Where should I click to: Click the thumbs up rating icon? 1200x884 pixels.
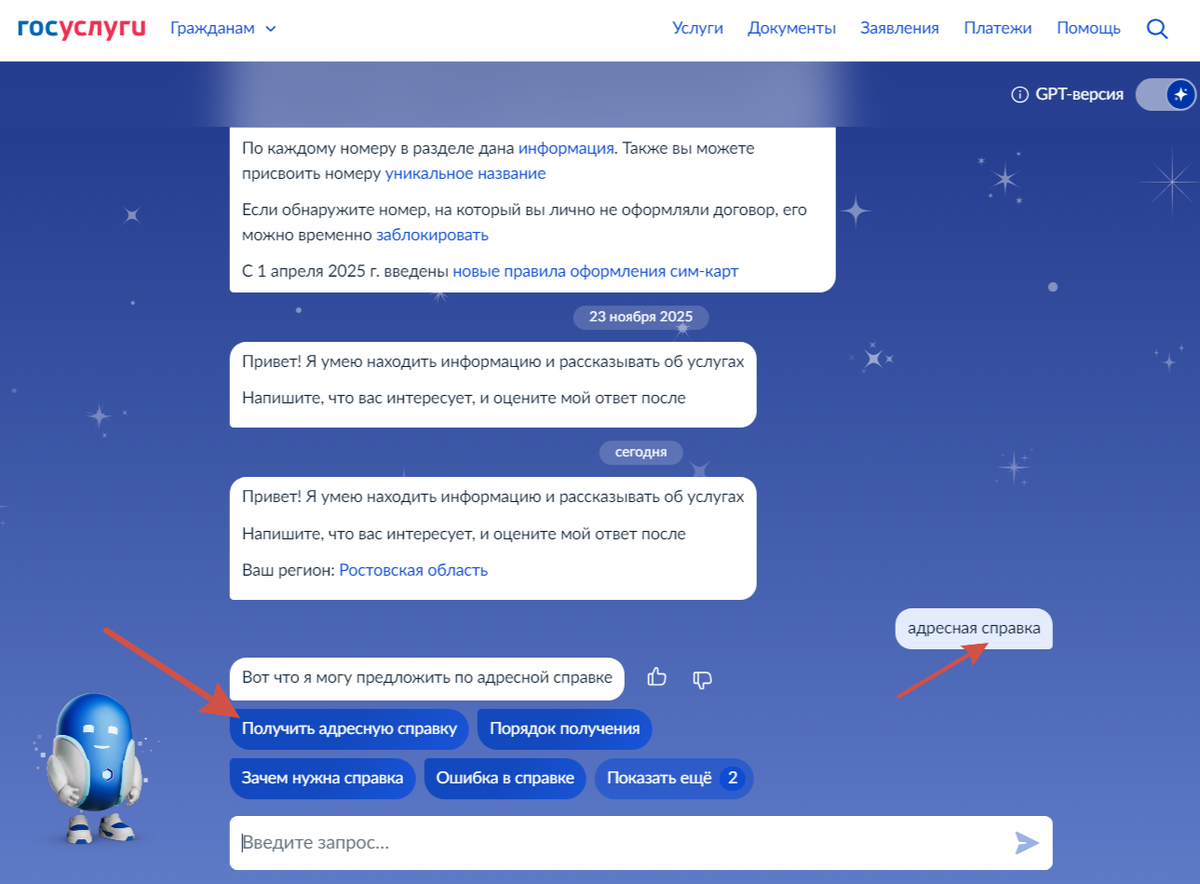coord(657,678)
